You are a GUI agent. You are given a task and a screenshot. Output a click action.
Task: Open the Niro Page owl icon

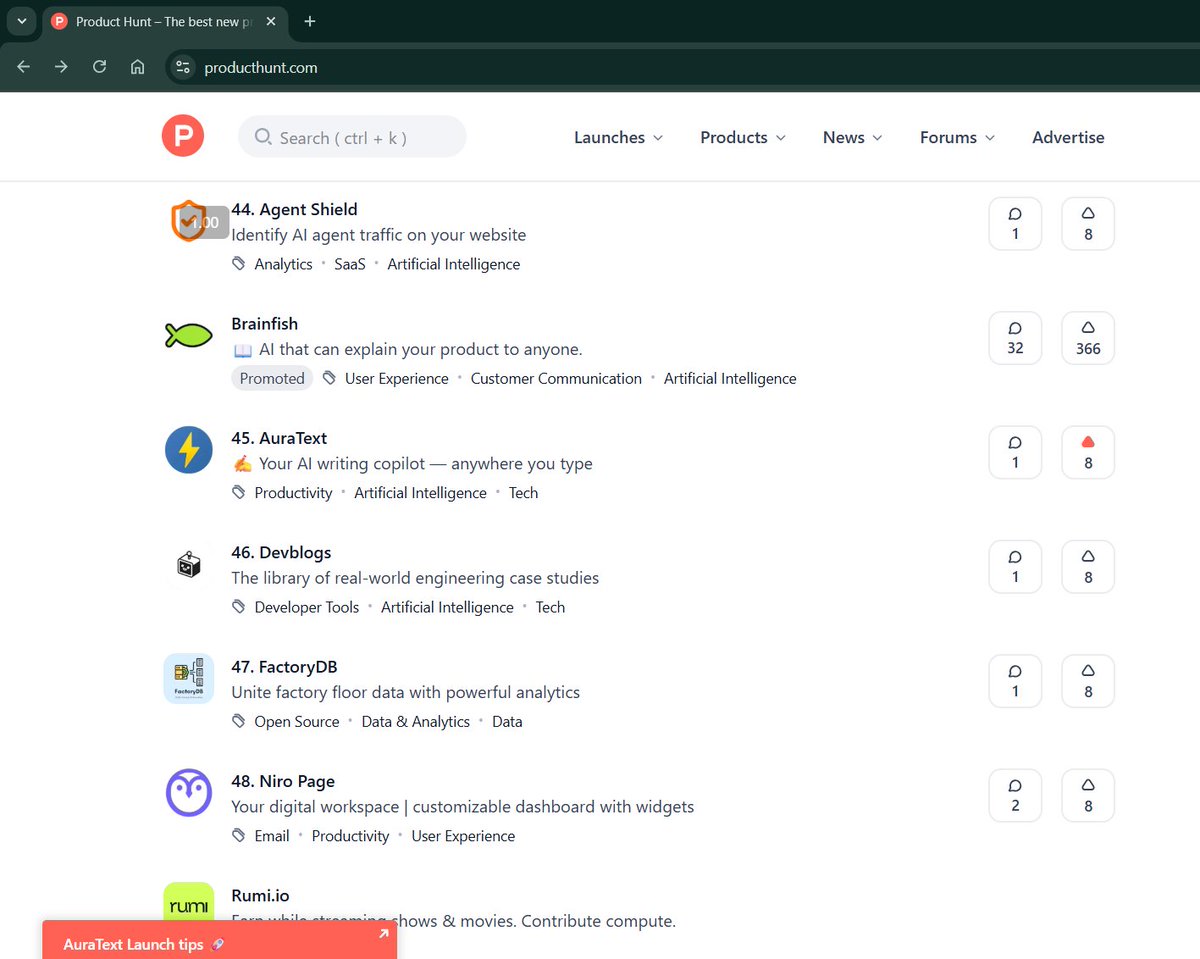pos(189,794)
